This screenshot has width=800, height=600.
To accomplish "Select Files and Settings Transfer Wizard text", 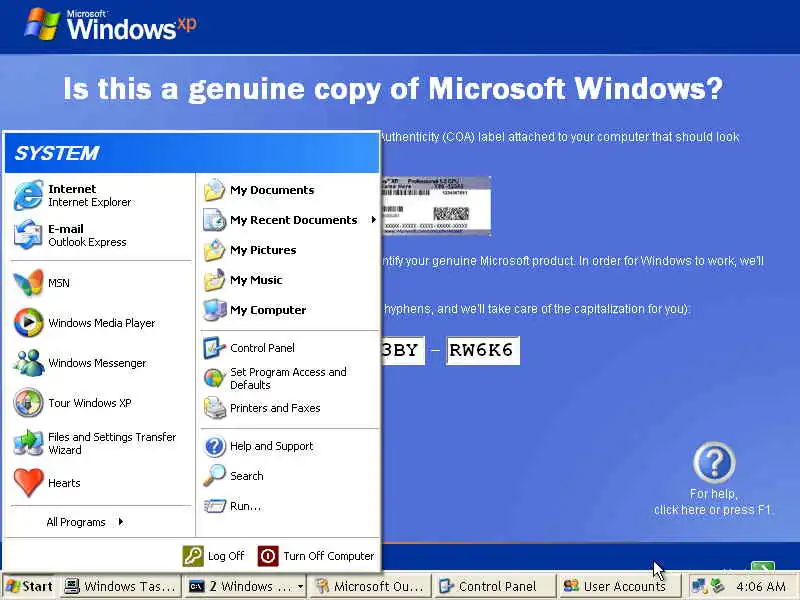I will (x=112, y=443).
